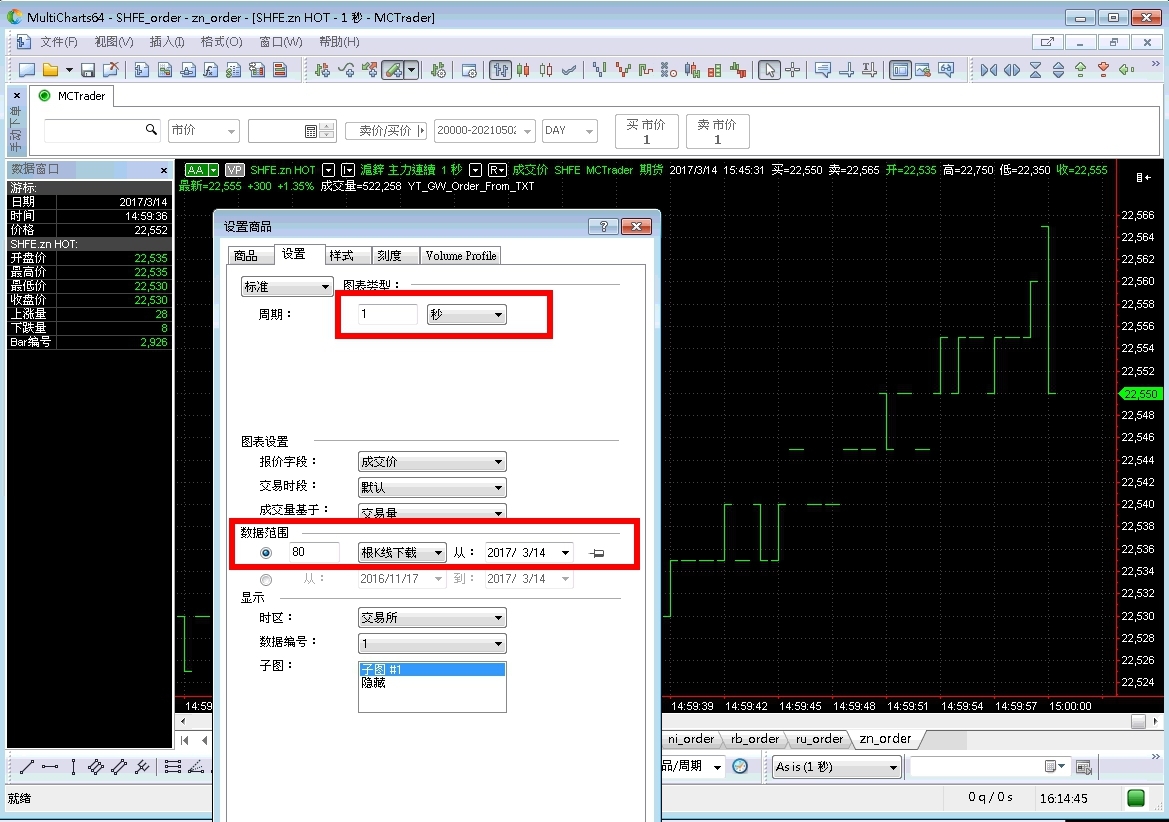
Task: Click the open folder icon in toolbar
Action: point(50,70)
